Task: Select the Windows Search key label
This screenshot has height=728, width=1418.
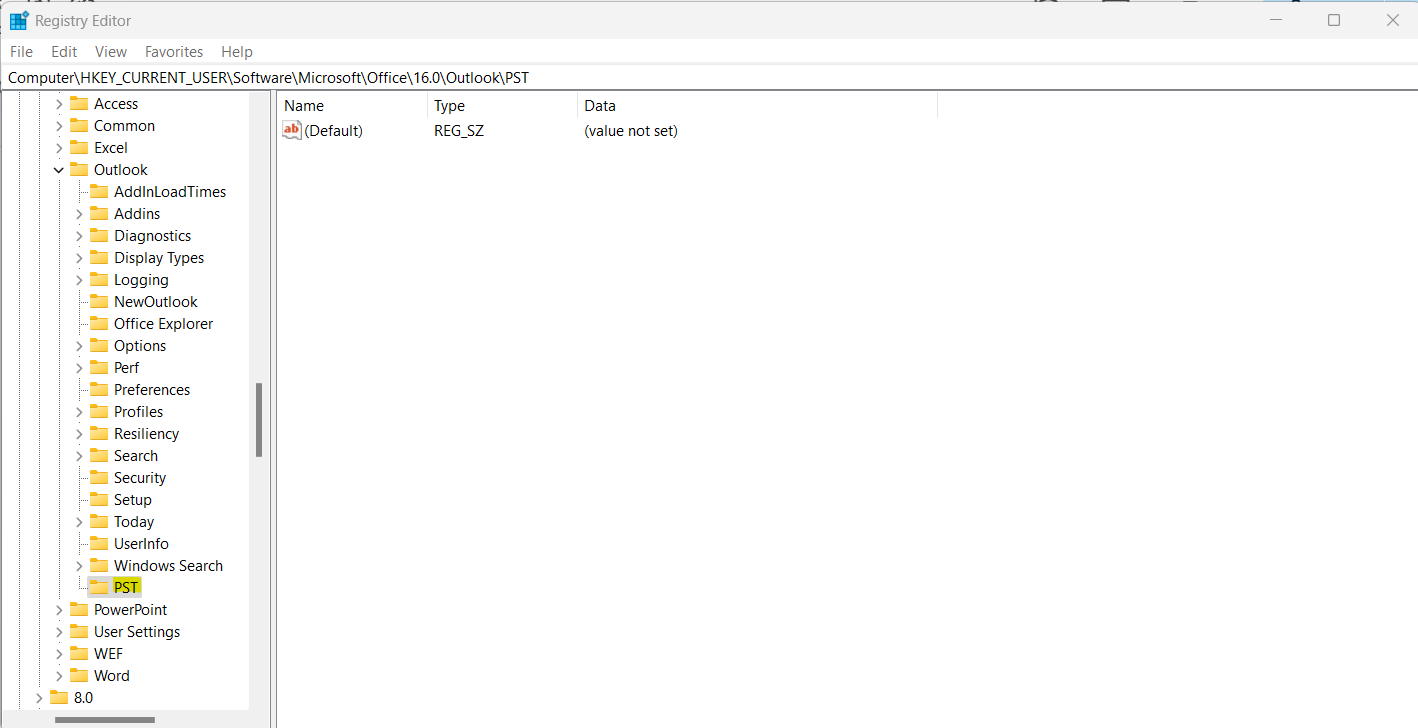Action: (x=168, y=565)
